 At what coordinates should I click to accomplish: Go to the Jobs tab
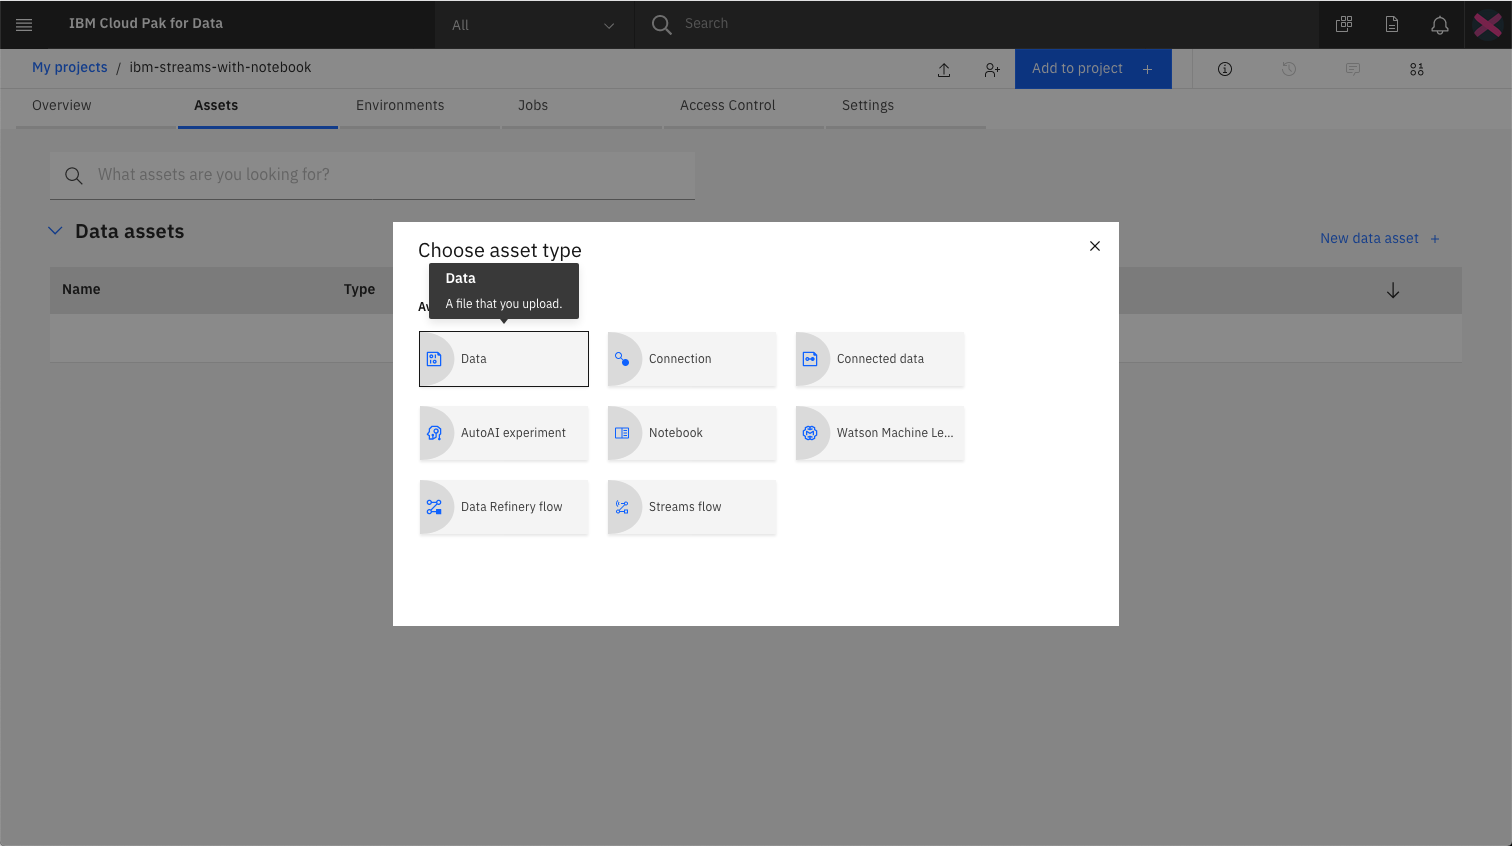[x=533, y=105]
